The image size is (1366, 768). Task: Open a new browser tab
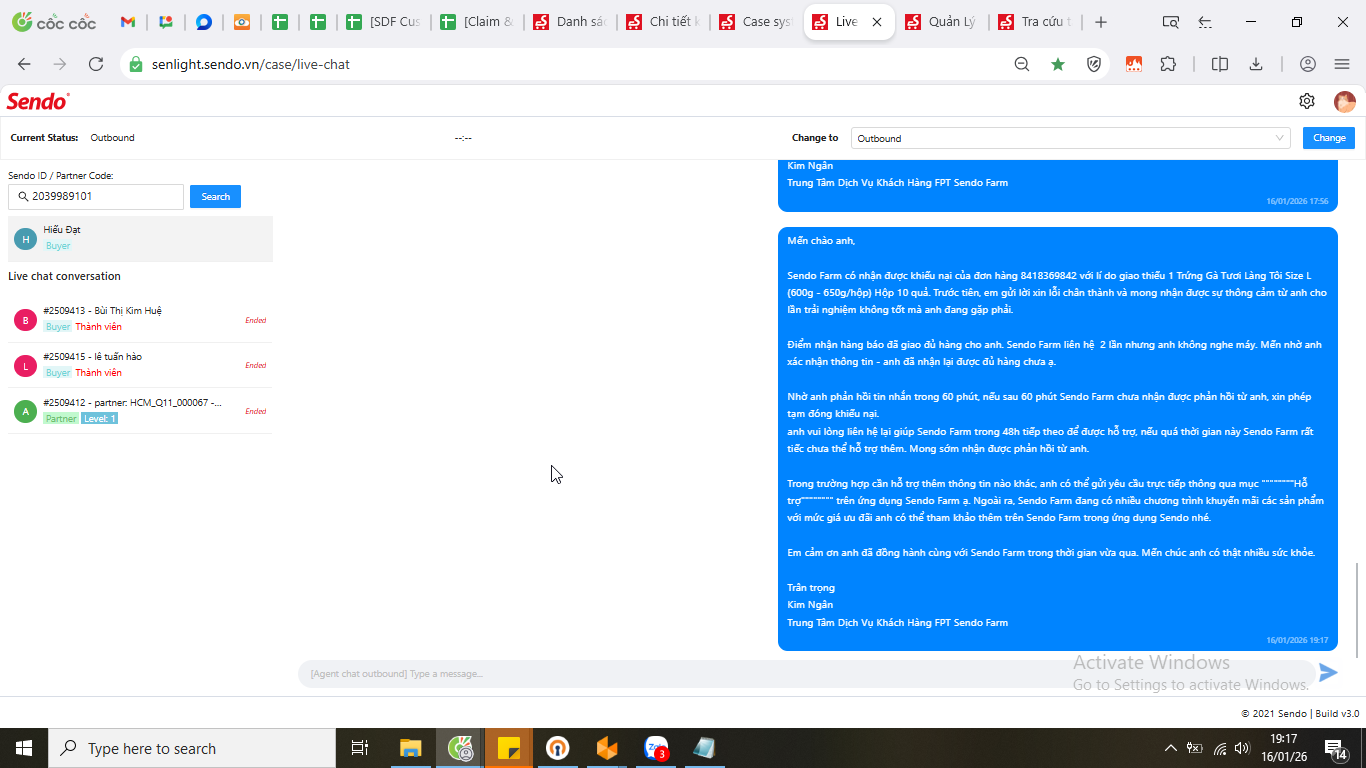pos(1101,22)
